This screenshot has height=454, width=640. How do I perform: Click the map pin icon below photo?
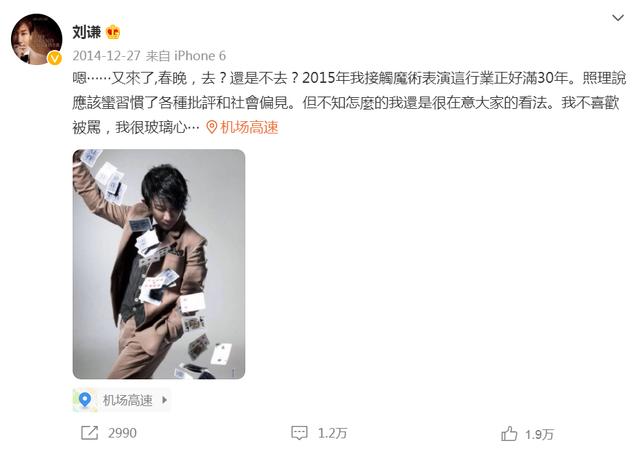pos(84,400)
